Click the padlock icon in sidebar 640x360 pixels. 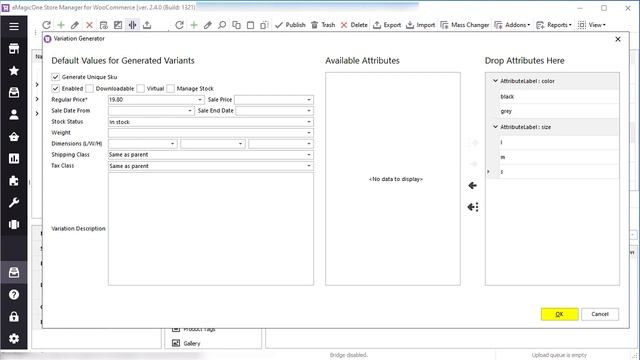point(14,317)
